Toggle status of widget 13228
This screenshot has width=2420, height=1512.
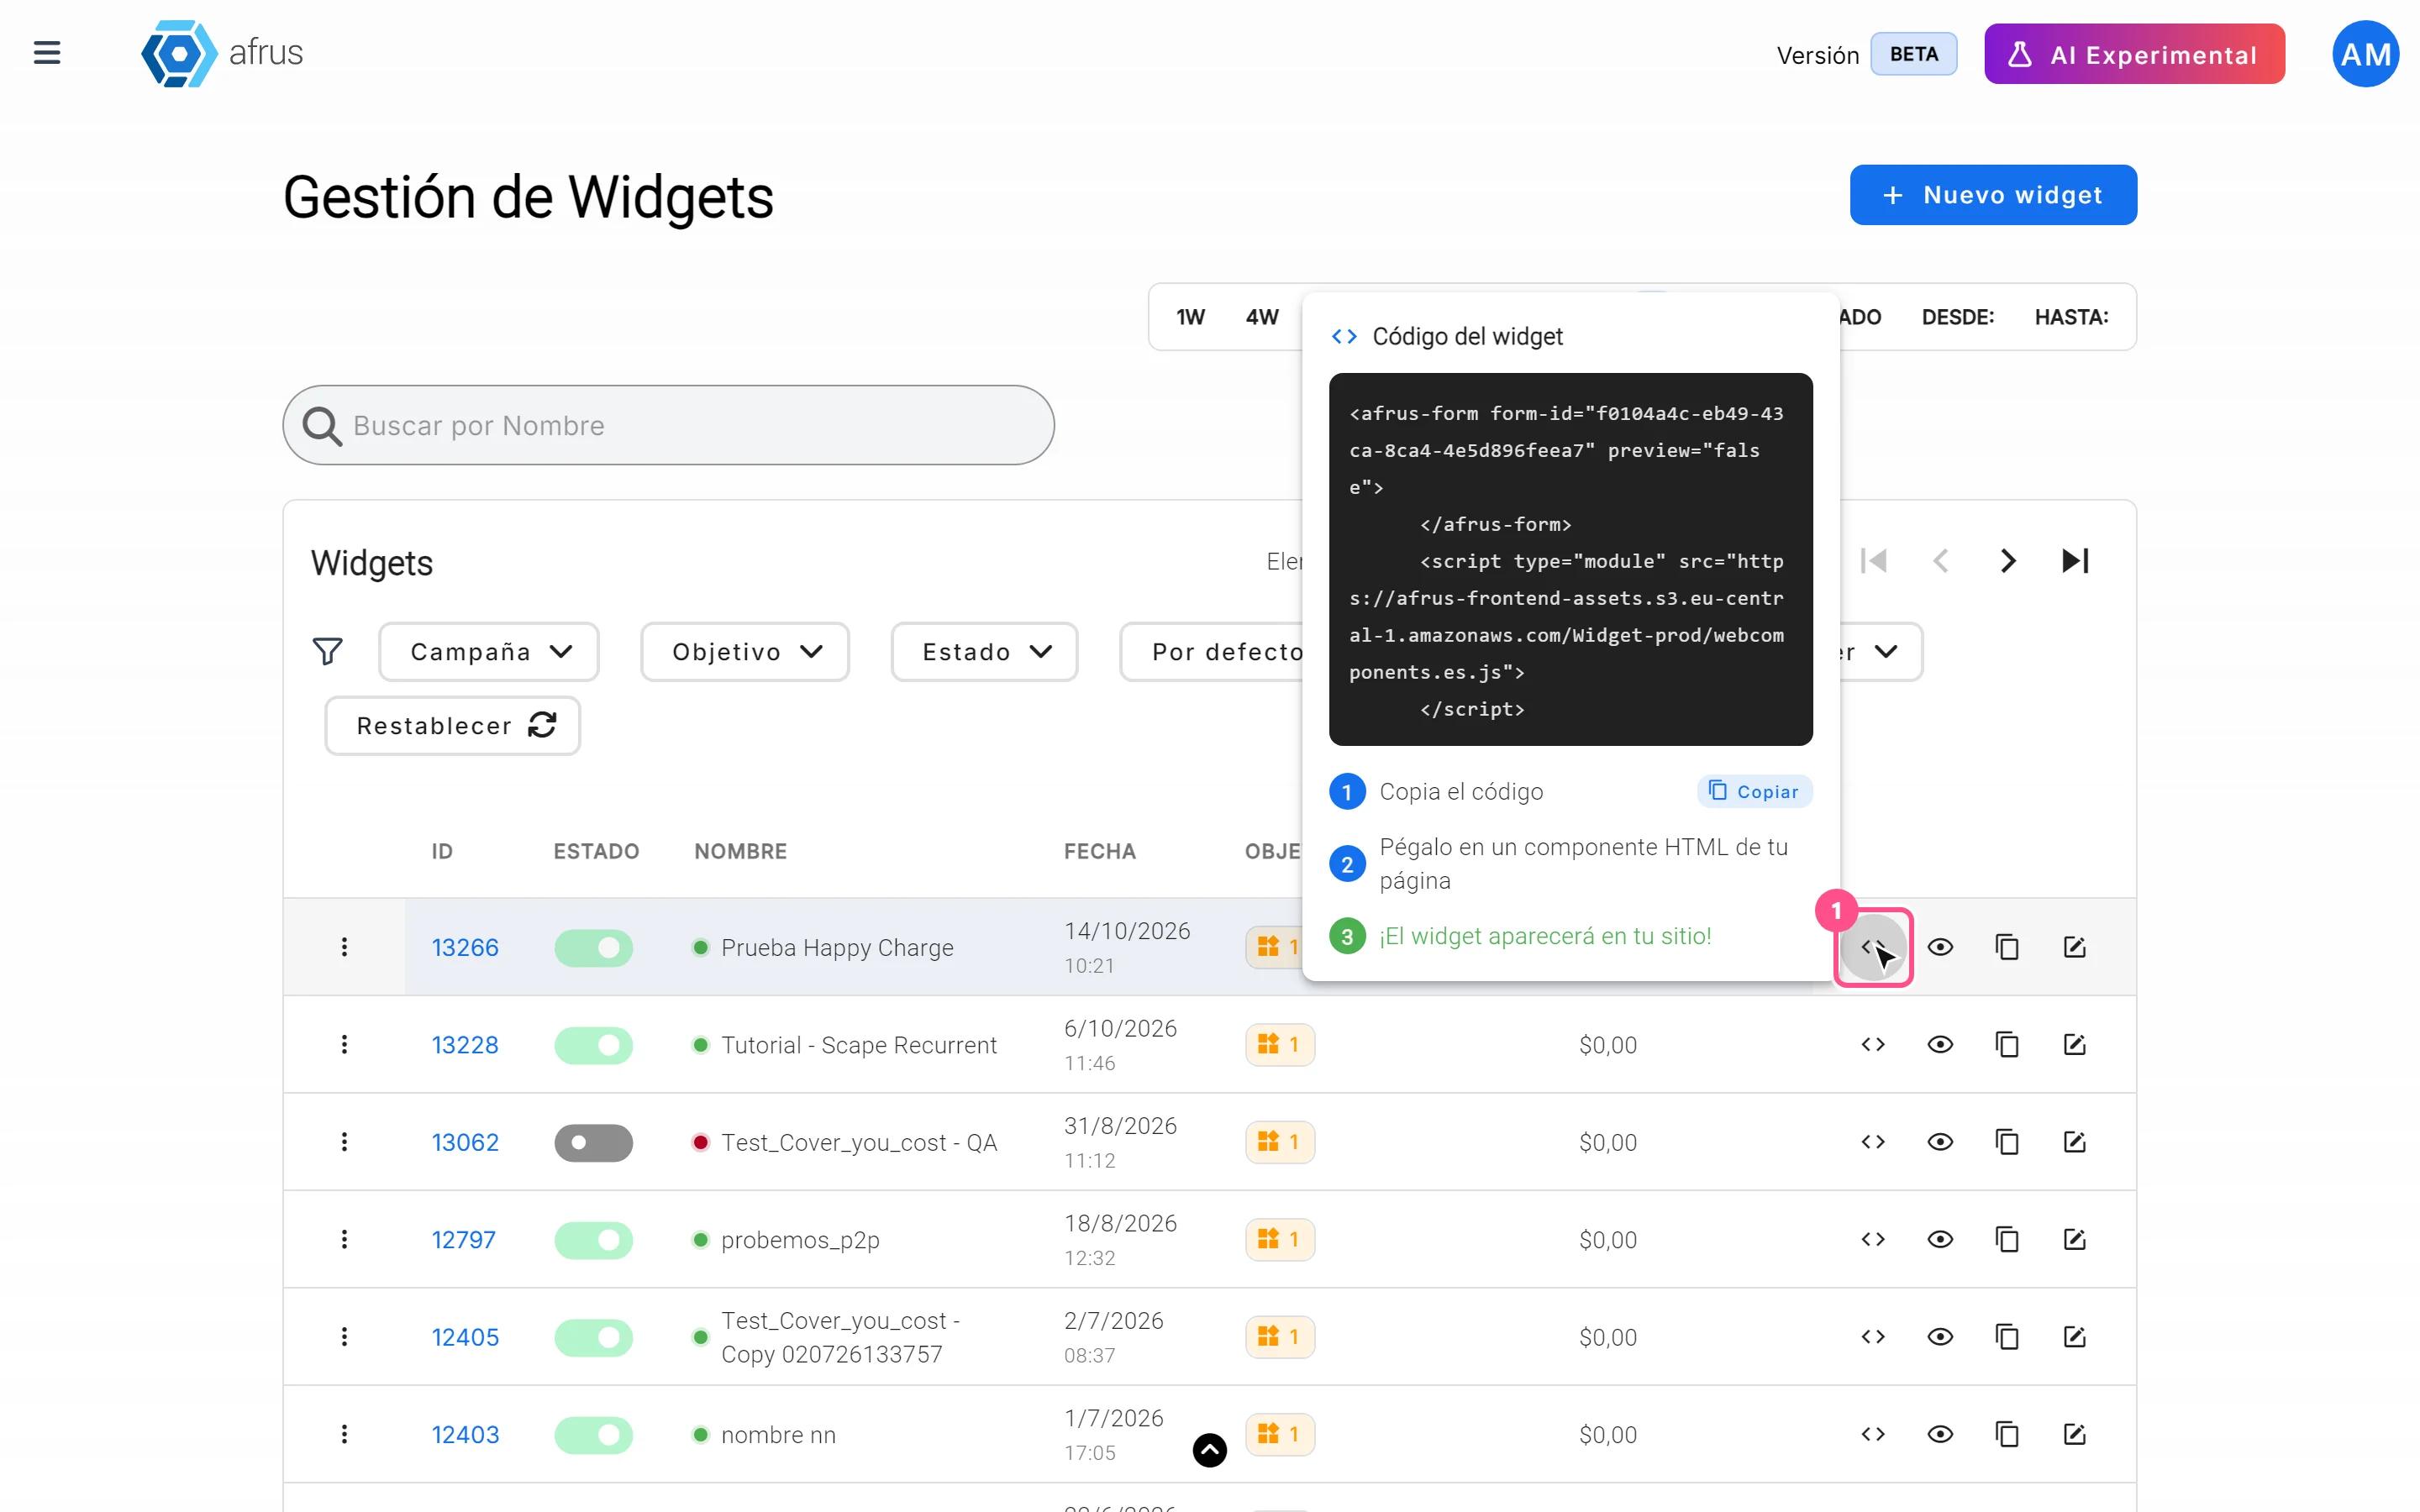coord(593,1045)
